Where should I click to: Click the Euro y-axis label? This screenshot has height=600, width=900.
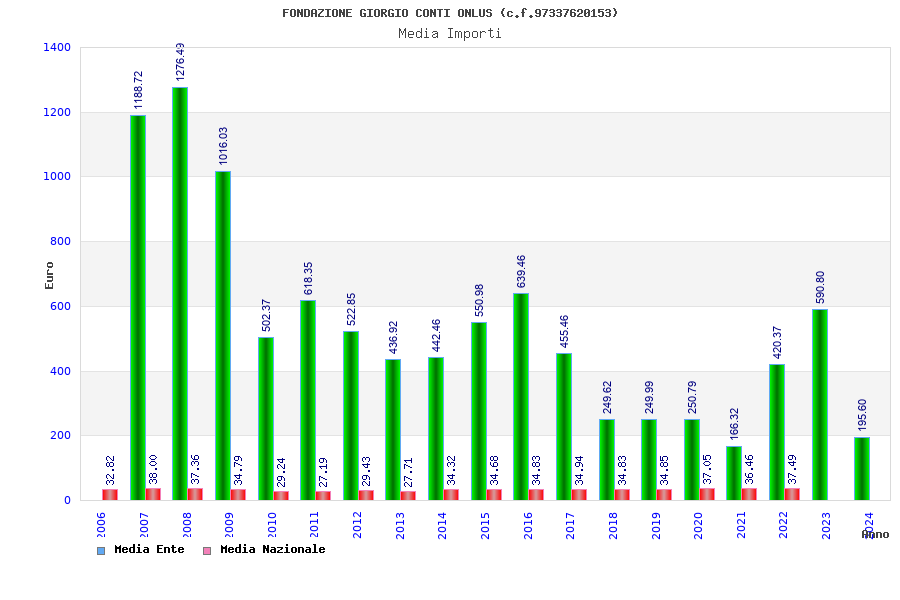coord(49,276)
